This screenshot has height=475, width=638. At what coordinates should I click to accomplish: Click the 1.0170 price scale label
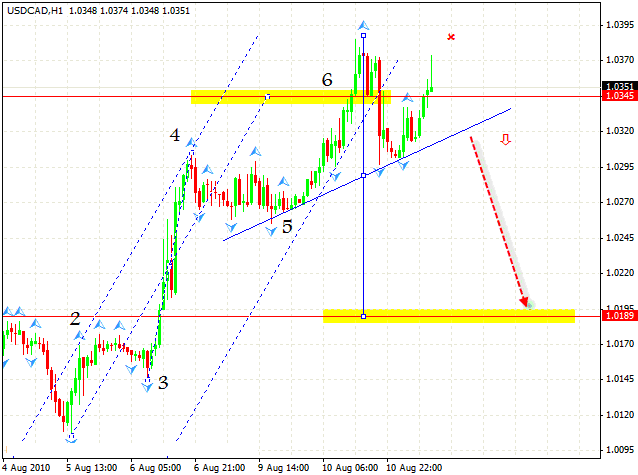pyautogui.click(x=620, y=344)
